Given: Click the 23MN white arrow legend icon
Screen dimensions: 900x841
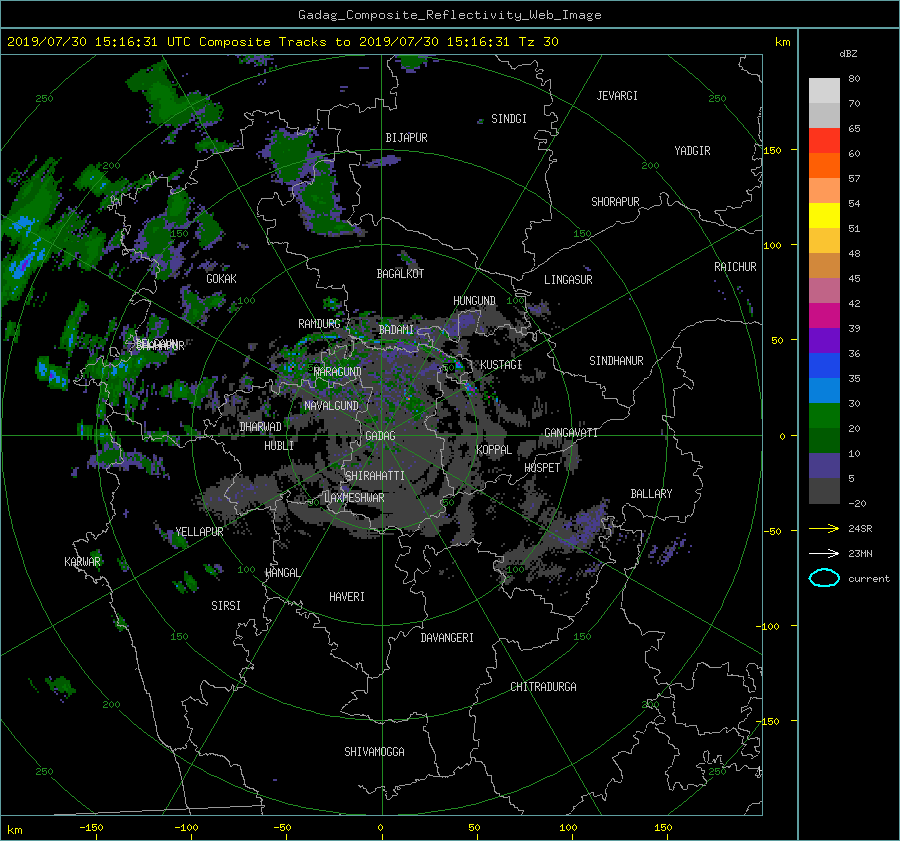Looking at the screenshot, I should pos(824,553).
